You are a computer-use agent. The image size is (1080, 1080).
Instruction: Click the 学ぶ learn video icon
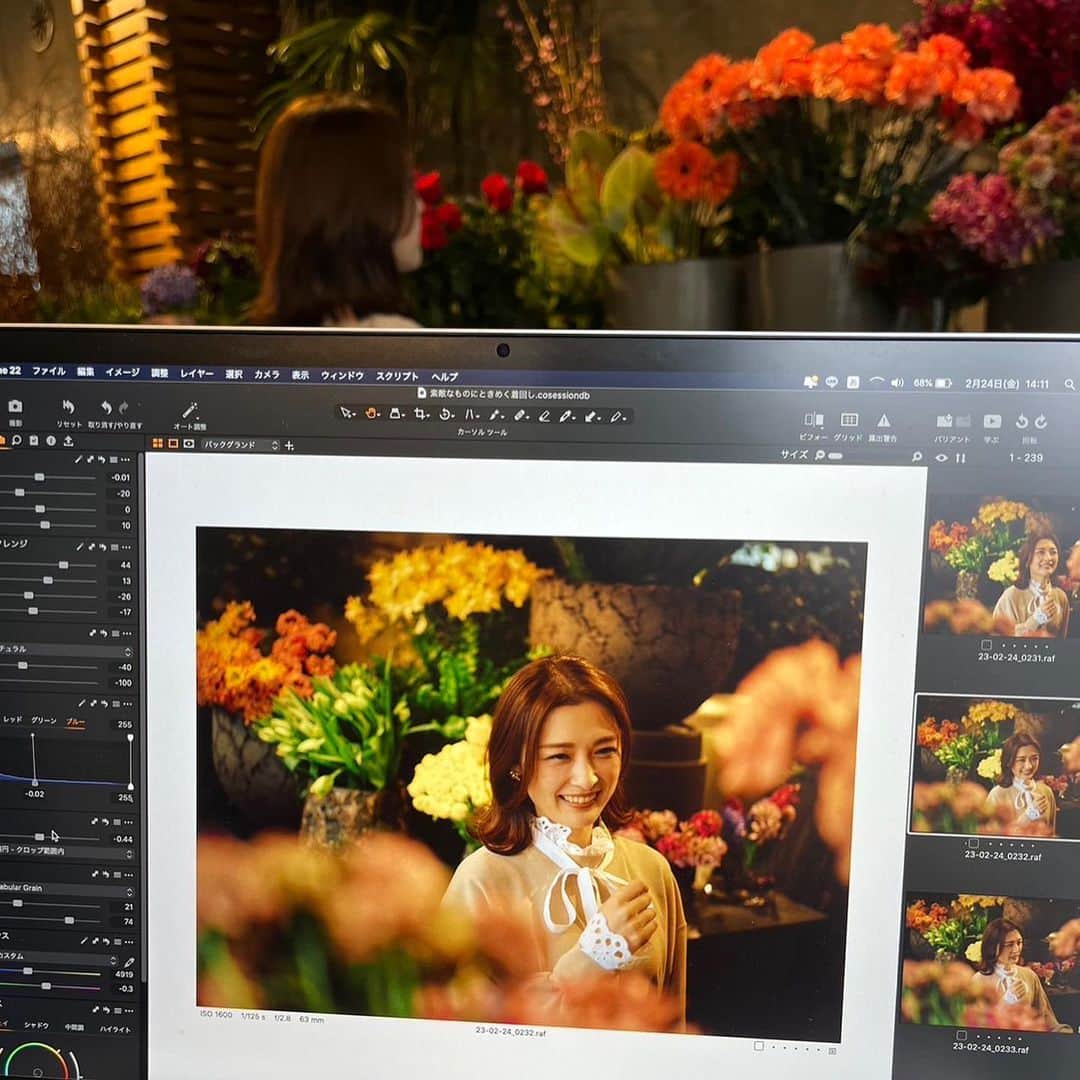(x=992, y=421)
